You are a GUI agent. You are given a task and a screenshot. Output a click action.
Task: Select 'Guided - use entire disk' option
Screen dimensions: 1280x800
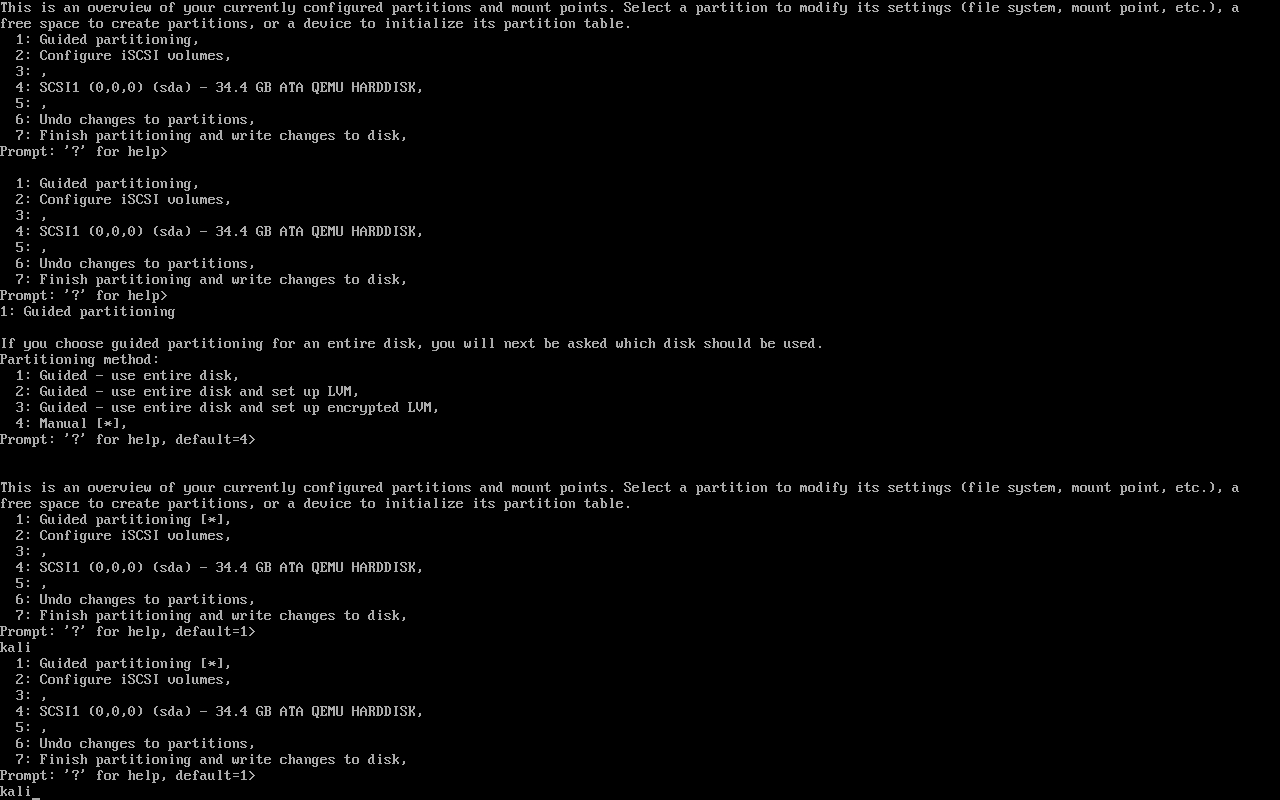[127, 375]
